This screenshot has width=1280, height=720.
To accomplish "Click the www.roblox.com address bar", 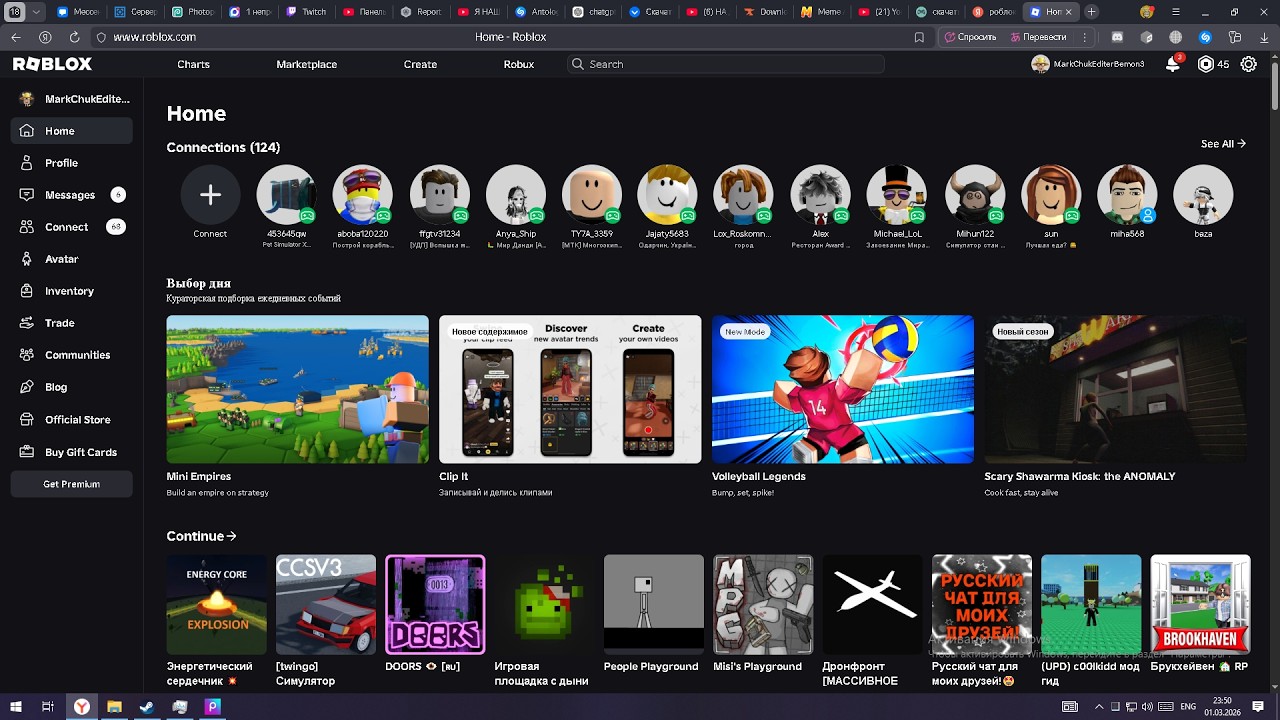I will [x=155, y=37].
